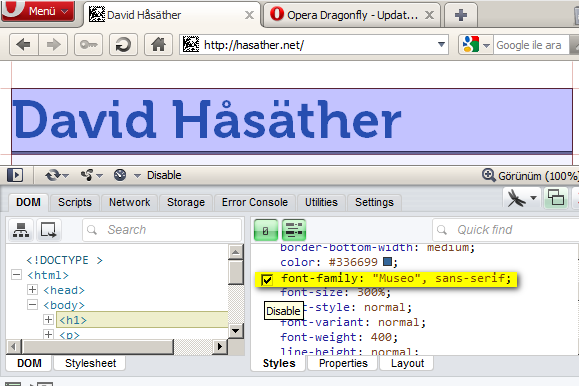
Task: Go forward with the browser forward arrow
Action: [53, 45]
